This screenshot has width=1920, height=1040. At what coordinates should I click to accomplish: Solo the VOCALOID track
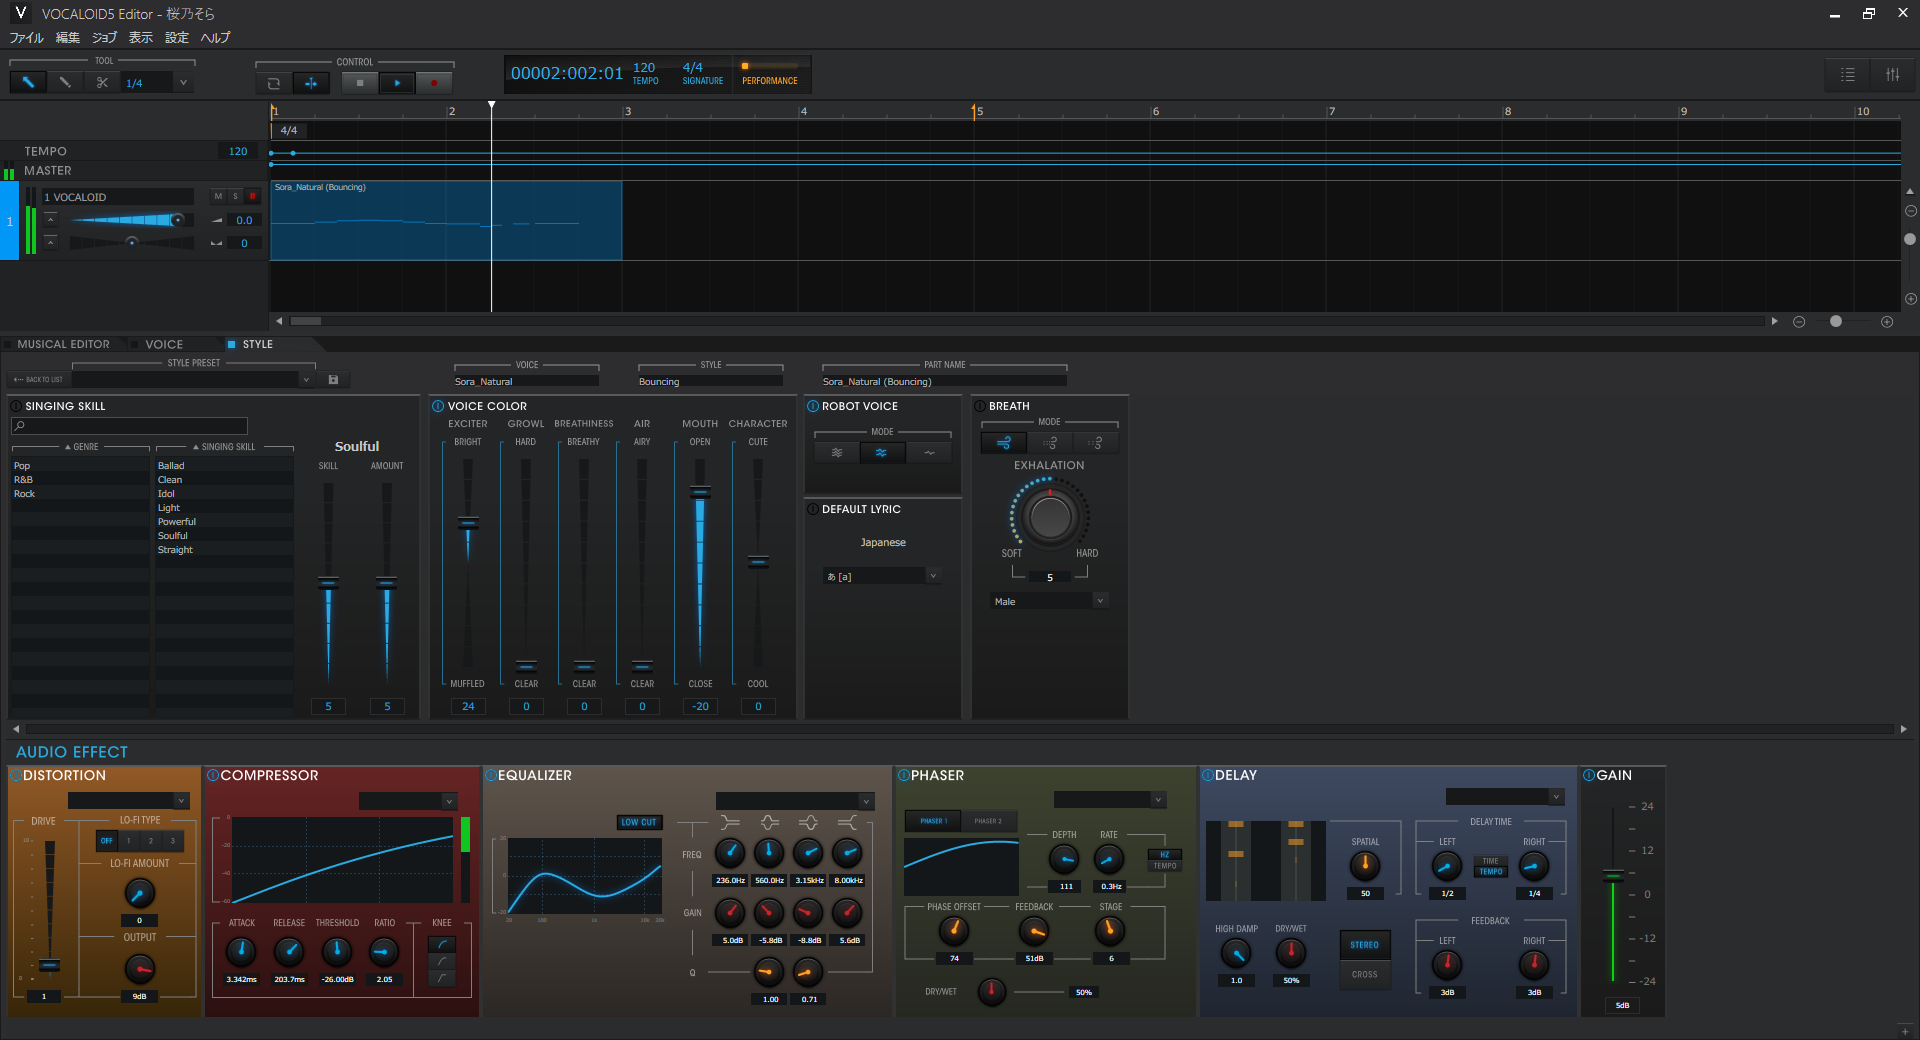tap(236, 196)
